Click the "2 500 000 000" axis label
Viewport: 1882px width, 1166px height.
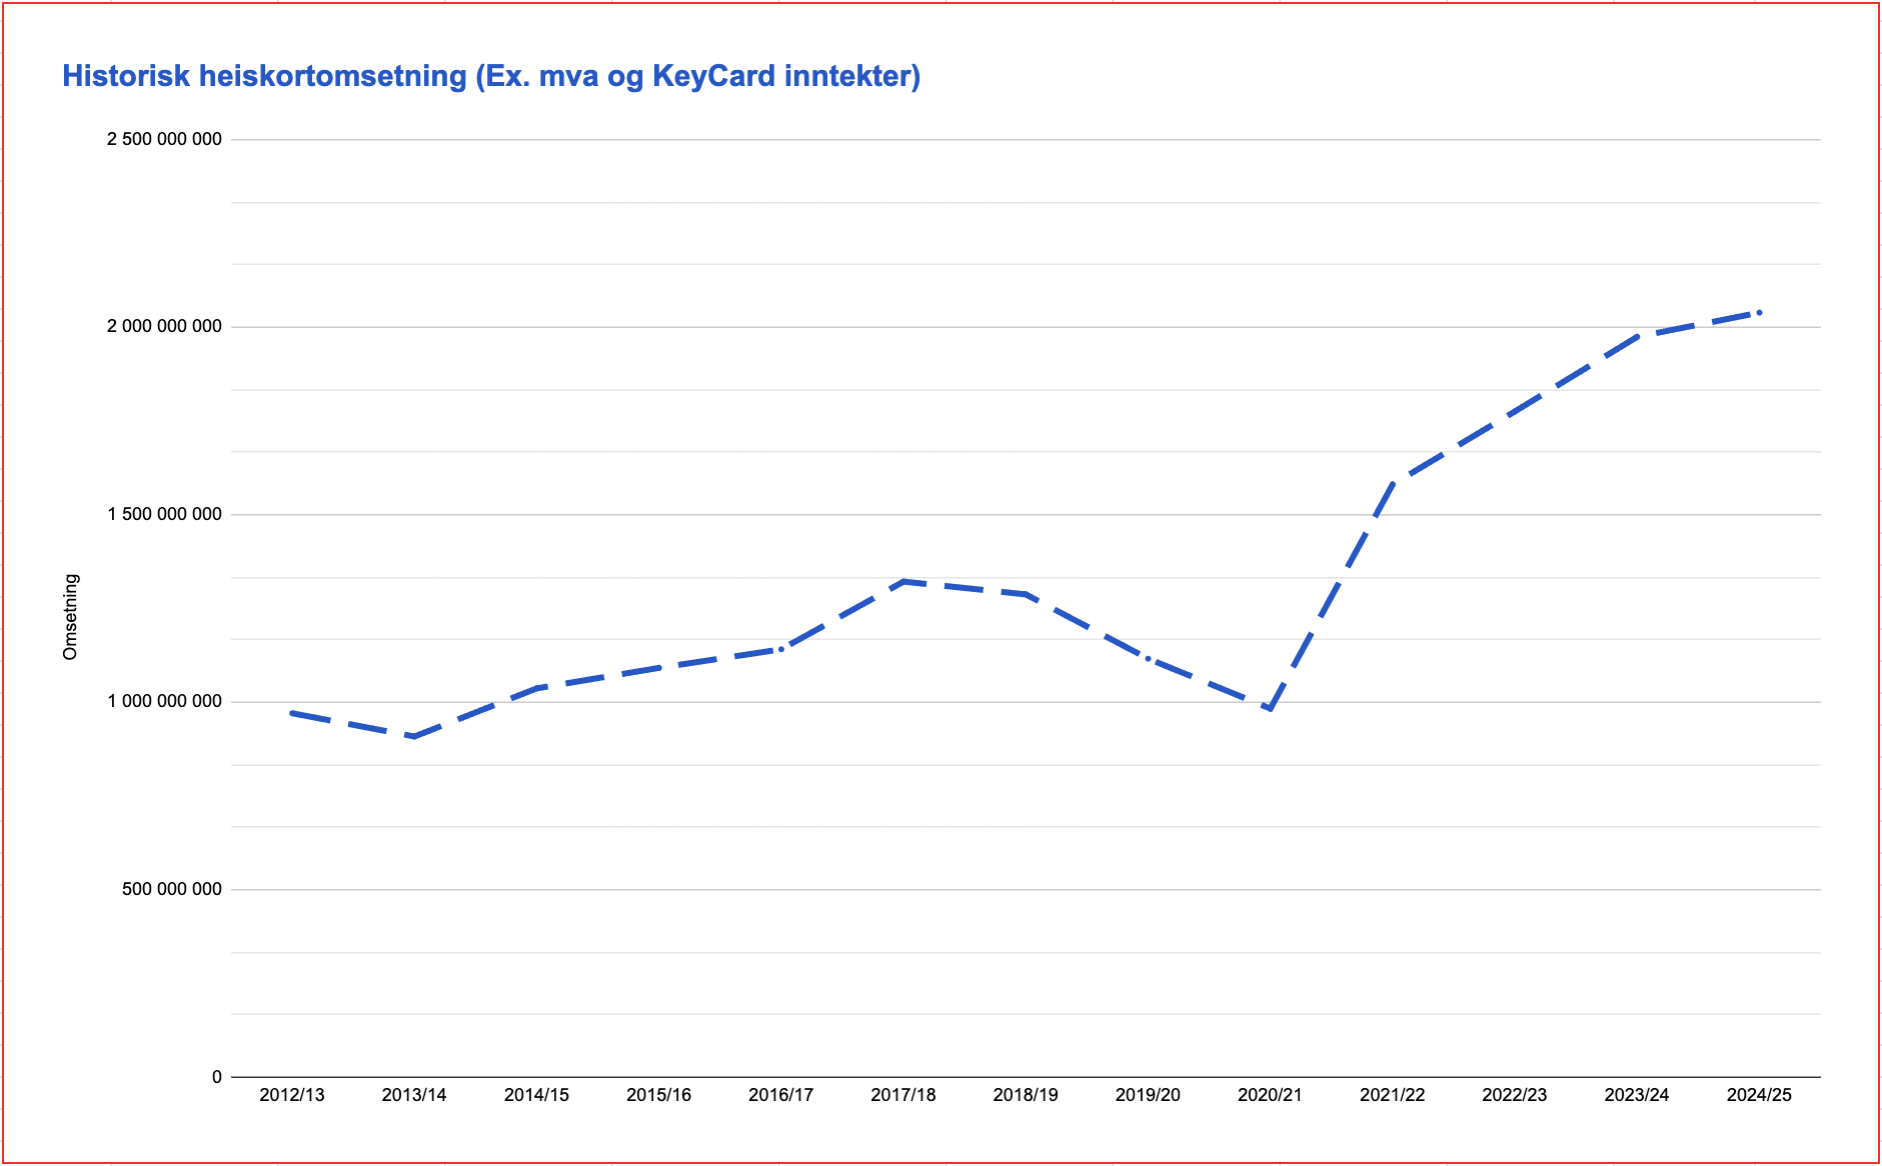(x=164, y=139)
